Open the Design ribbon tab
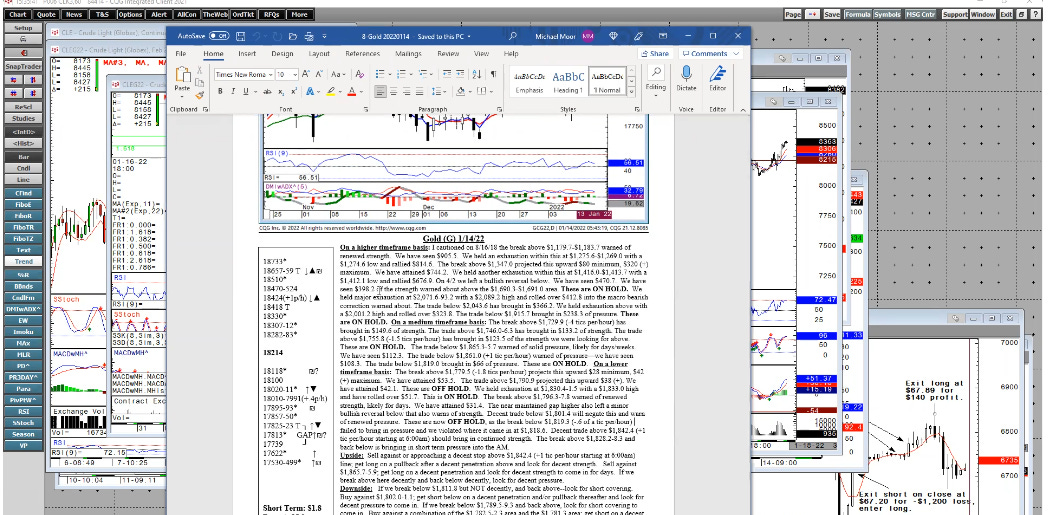Screen dimensions: 1050x515 [x=282, y=54]
